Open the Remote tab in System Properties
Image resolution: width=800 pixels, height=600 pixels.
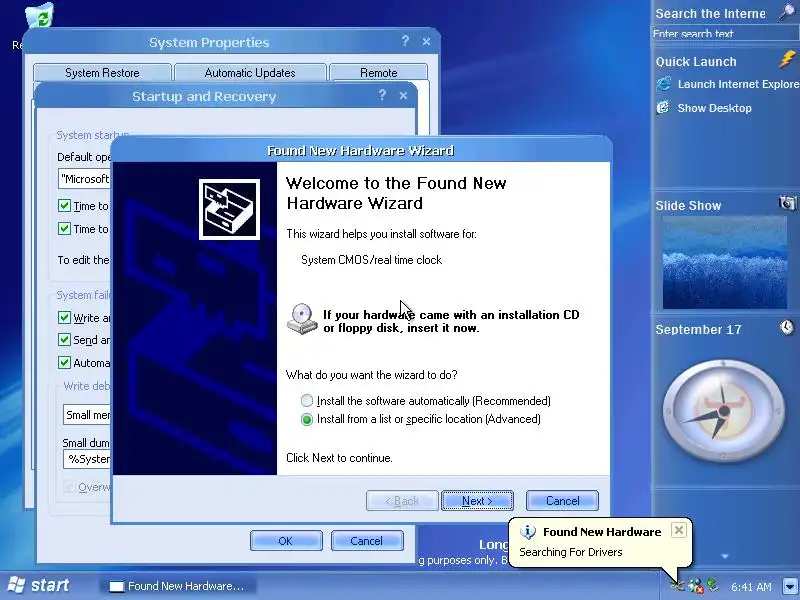pos(379,73)
